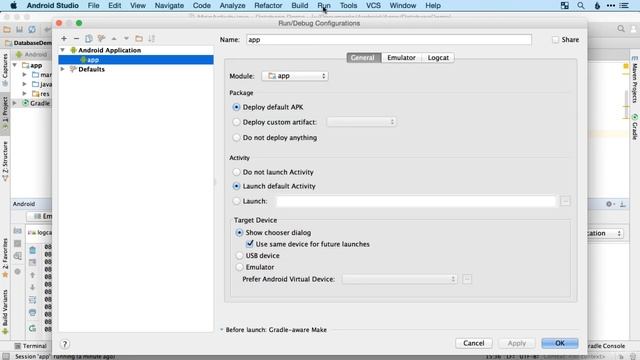Image resolution: width=640 pixels, height=360 pixels.
Task: Collapse Android Application tree node
Action: click(63, 50)
